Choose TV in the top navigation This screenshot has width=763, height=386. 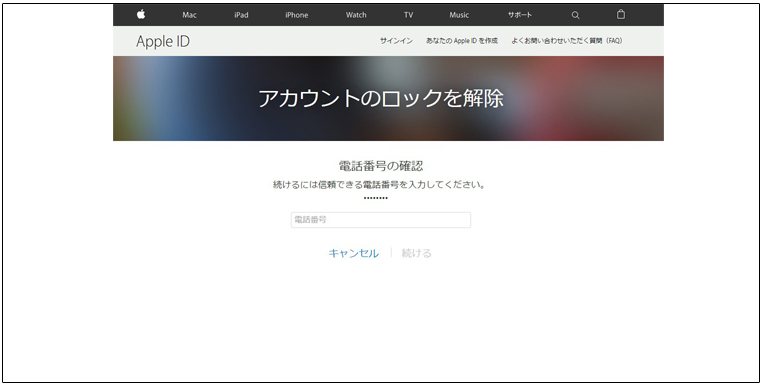point(408,15)
